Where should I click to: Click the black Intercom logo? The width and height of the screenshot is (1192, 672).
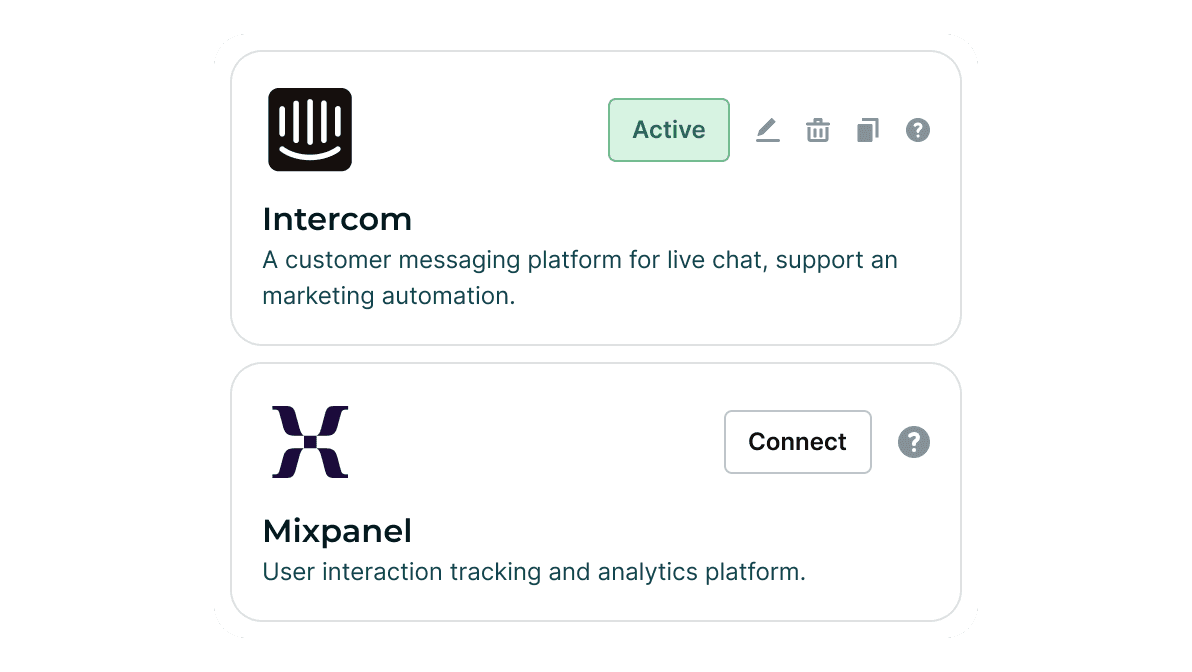310,130
